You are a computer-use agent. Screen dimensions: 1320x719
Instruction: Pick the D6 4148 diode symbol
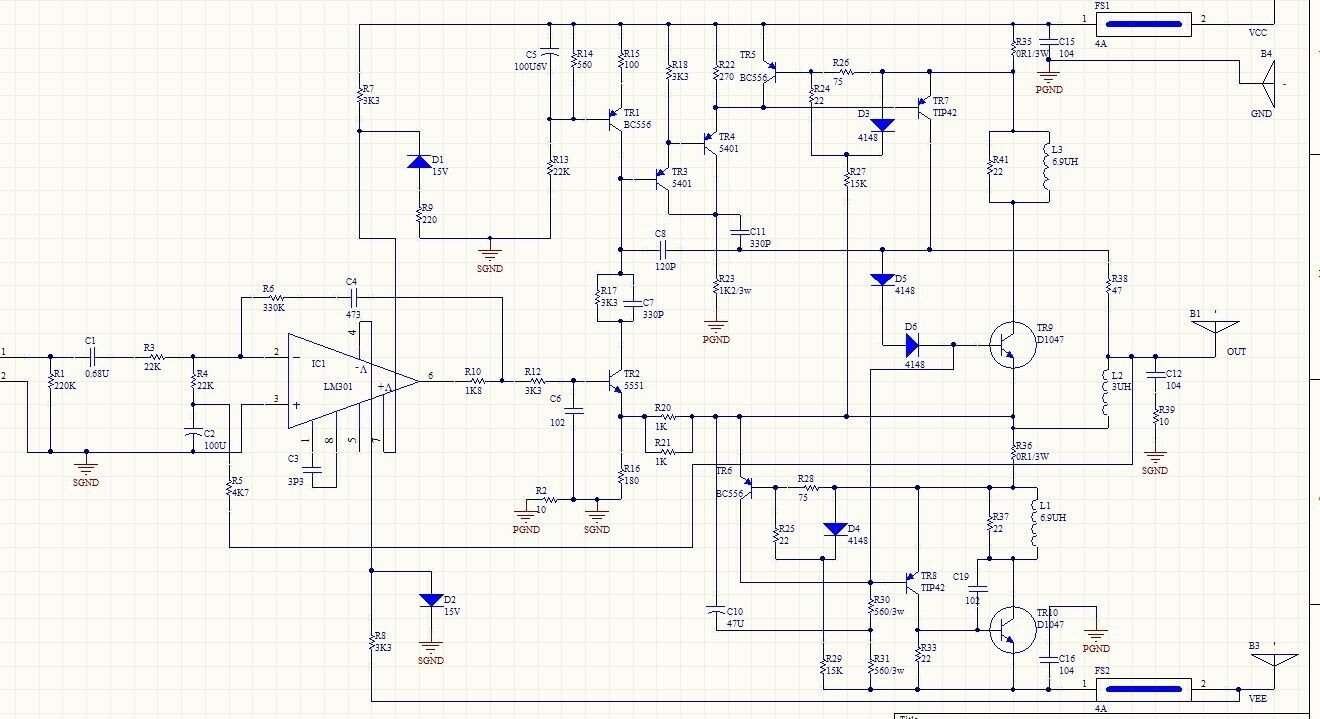tap(911, 346)
